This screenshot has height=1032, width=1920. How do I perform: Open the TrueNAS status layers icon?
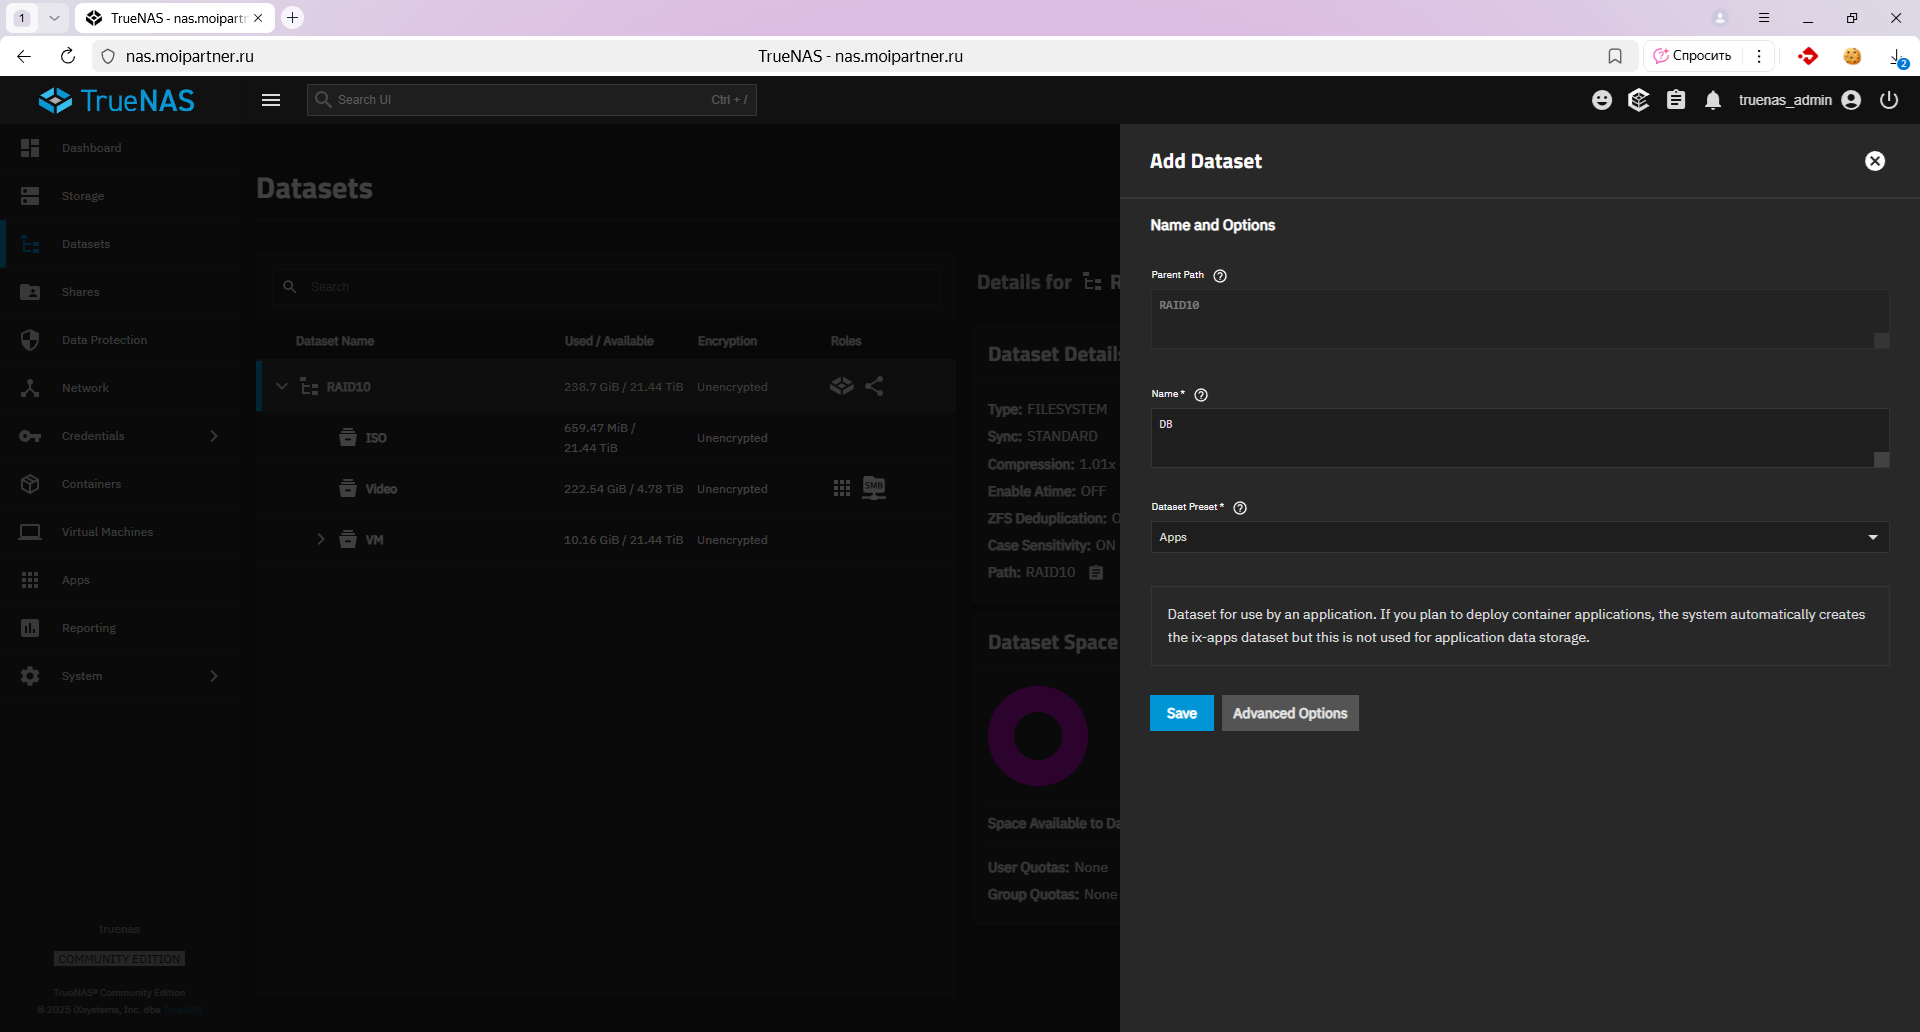(1638, 100)
